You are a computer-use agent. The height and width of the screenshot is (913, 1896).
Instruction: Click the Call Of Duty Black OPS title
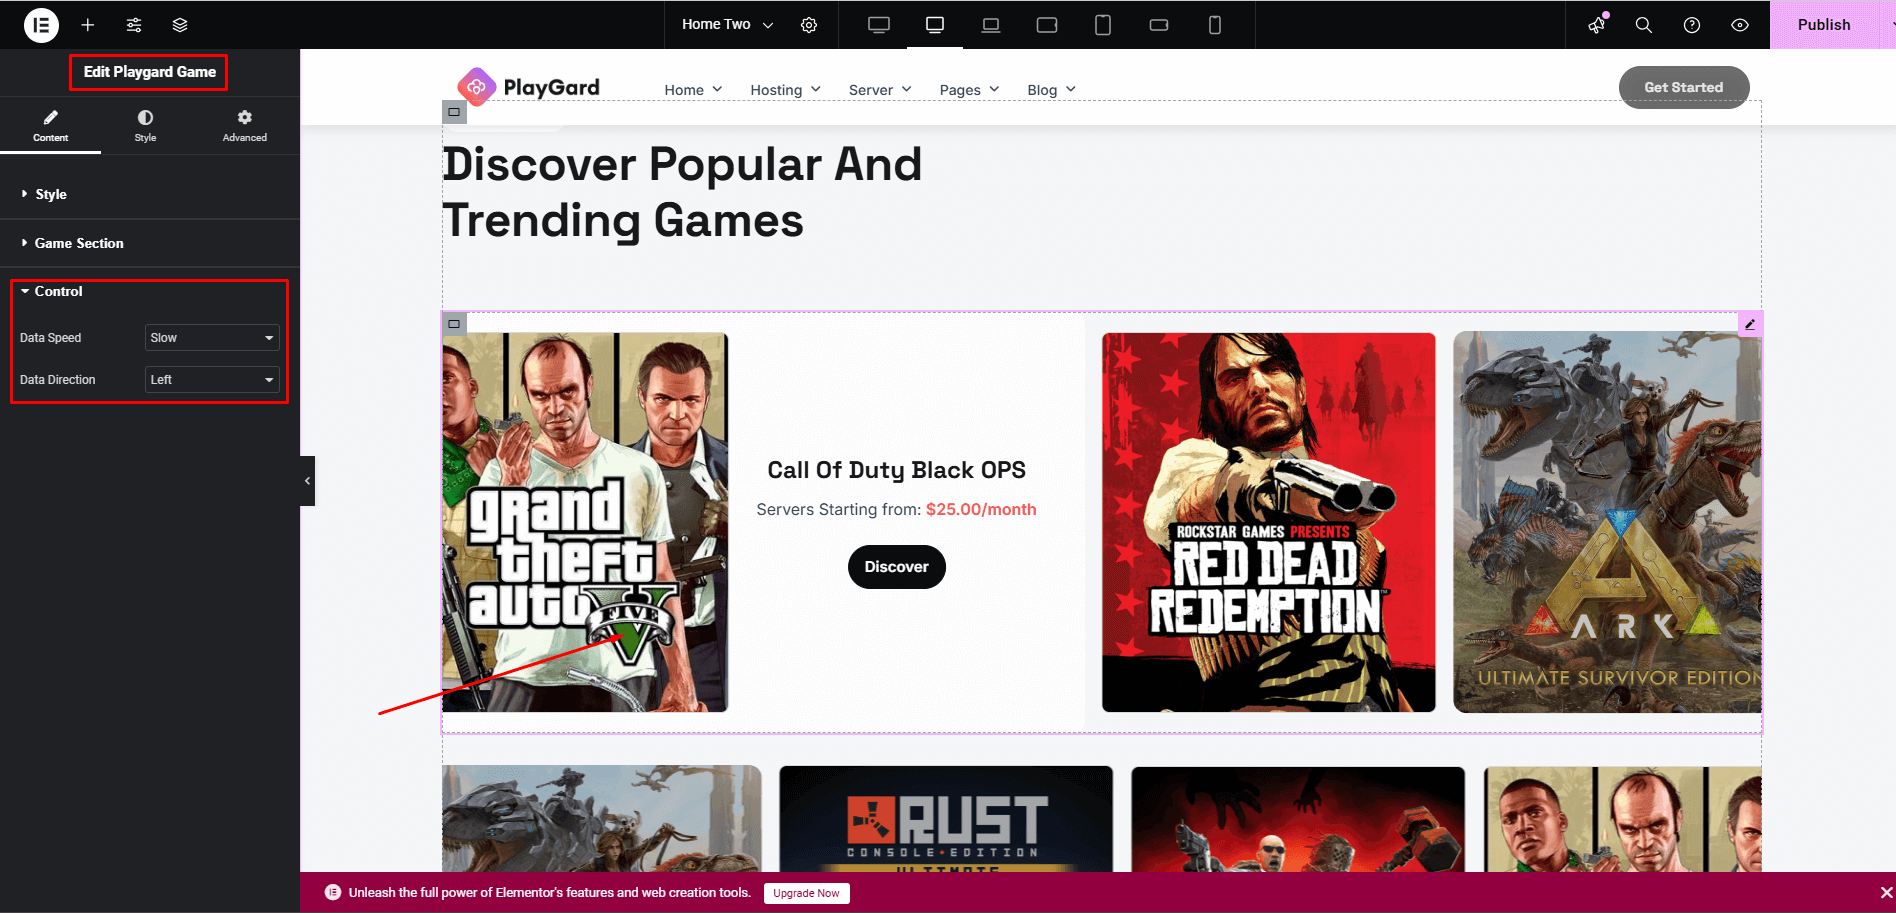897,470
